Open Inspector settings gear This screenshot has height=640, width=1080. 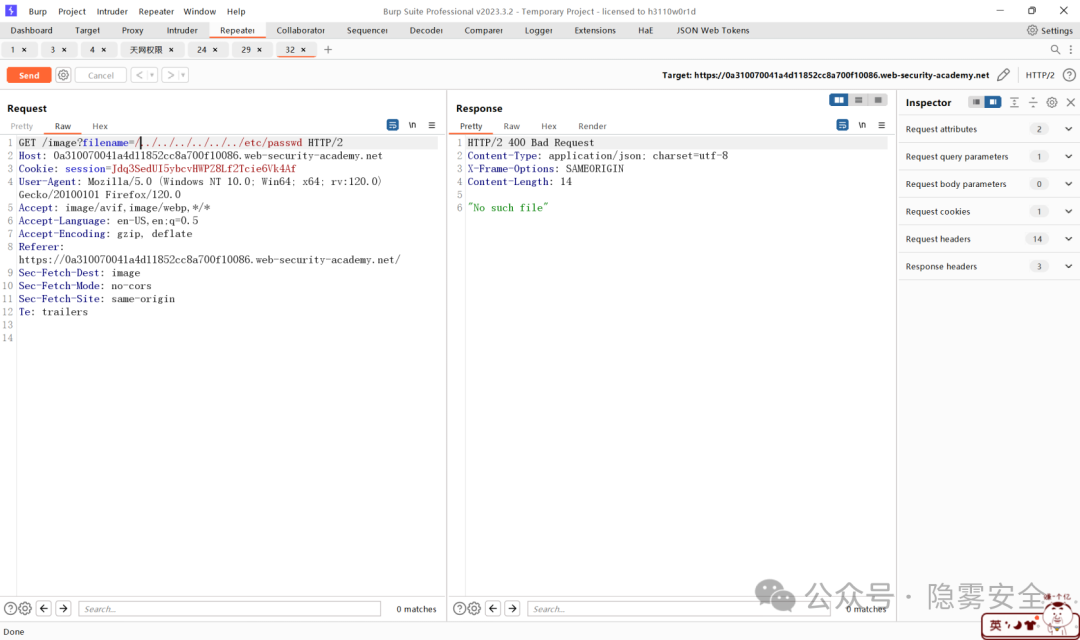(x=1052, y=102)
